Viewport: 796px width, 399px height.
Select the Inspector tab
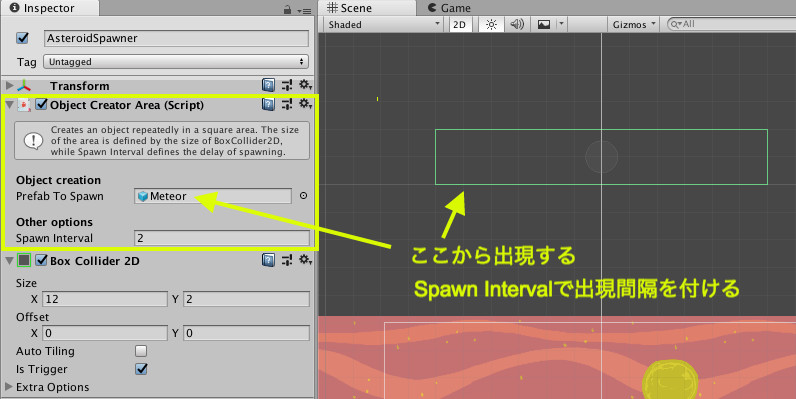coord(50,8)
